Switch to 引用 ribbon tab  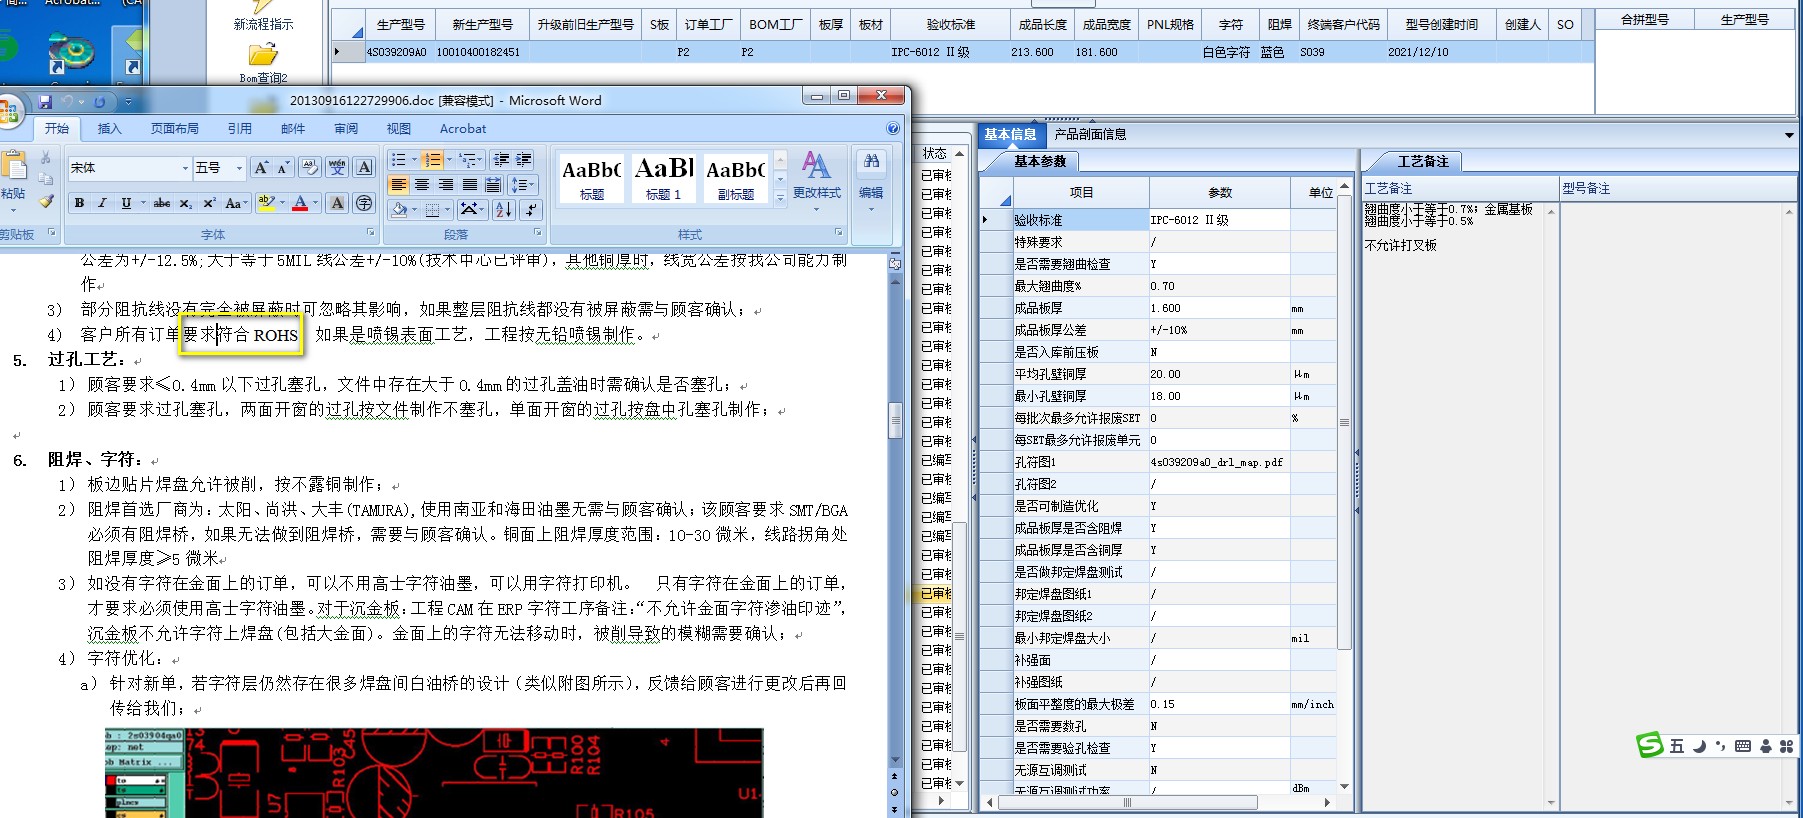240,129
